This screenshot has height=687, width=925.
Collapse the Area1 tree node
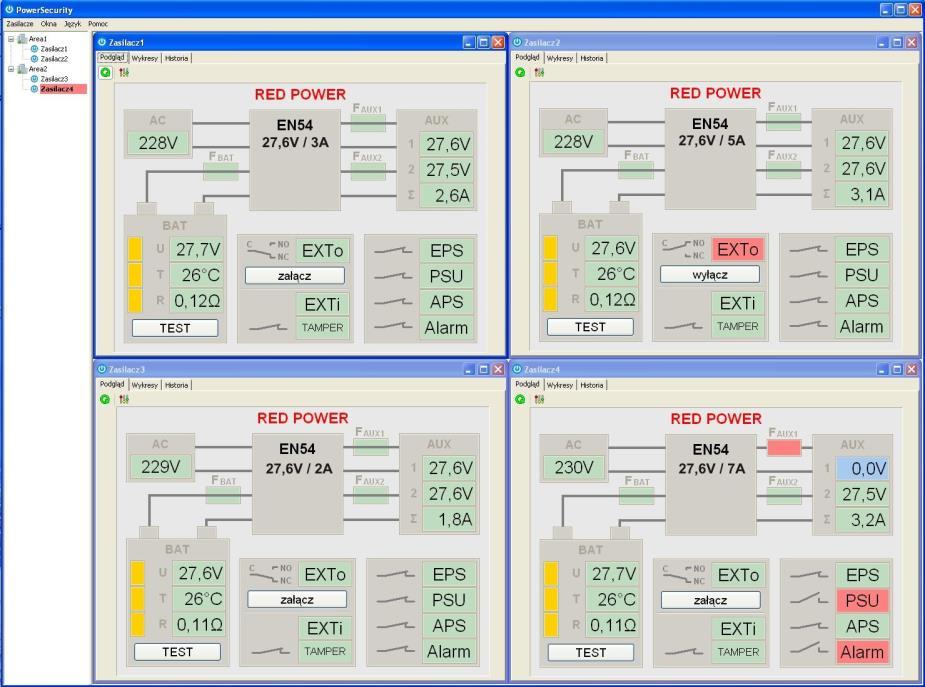tap(11, 39)
